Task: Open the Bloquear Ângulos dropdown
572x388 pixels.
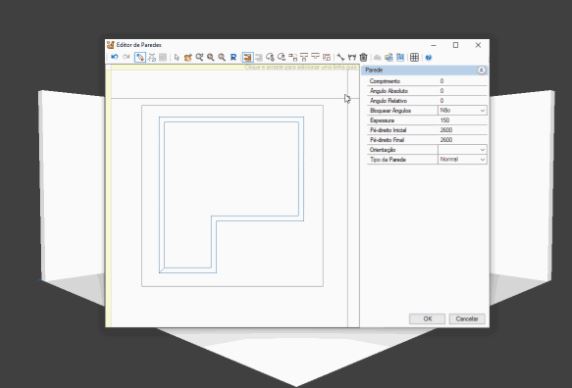Action: (462, 110)
